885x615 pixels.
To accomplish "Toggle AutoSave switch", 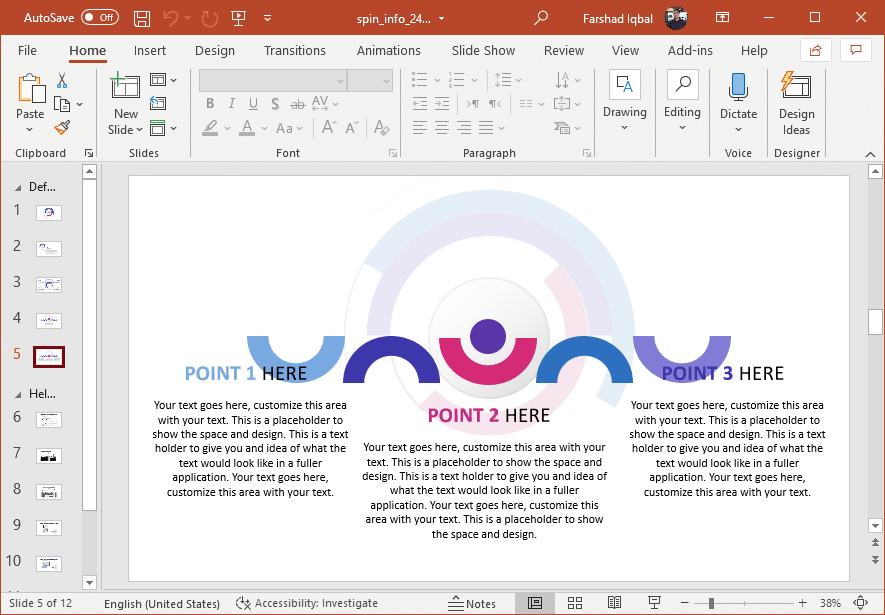I will tap(99, 18).
